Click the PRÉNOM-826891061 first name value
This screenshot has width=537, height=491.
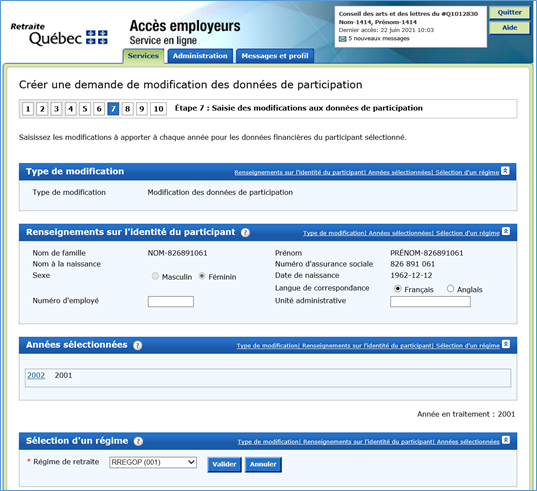[x=427, y=253]
